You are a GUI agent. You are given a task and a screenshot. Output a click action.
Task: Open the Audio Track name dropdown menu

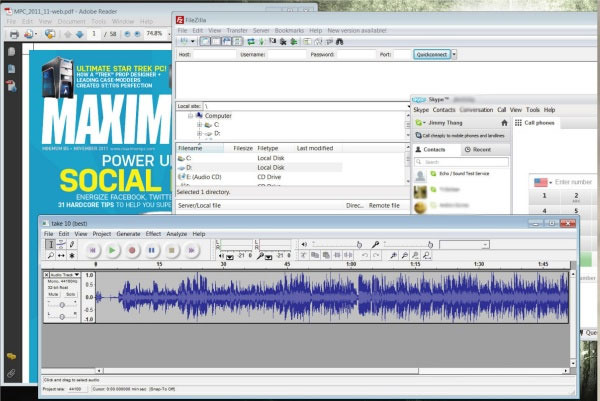66,275
